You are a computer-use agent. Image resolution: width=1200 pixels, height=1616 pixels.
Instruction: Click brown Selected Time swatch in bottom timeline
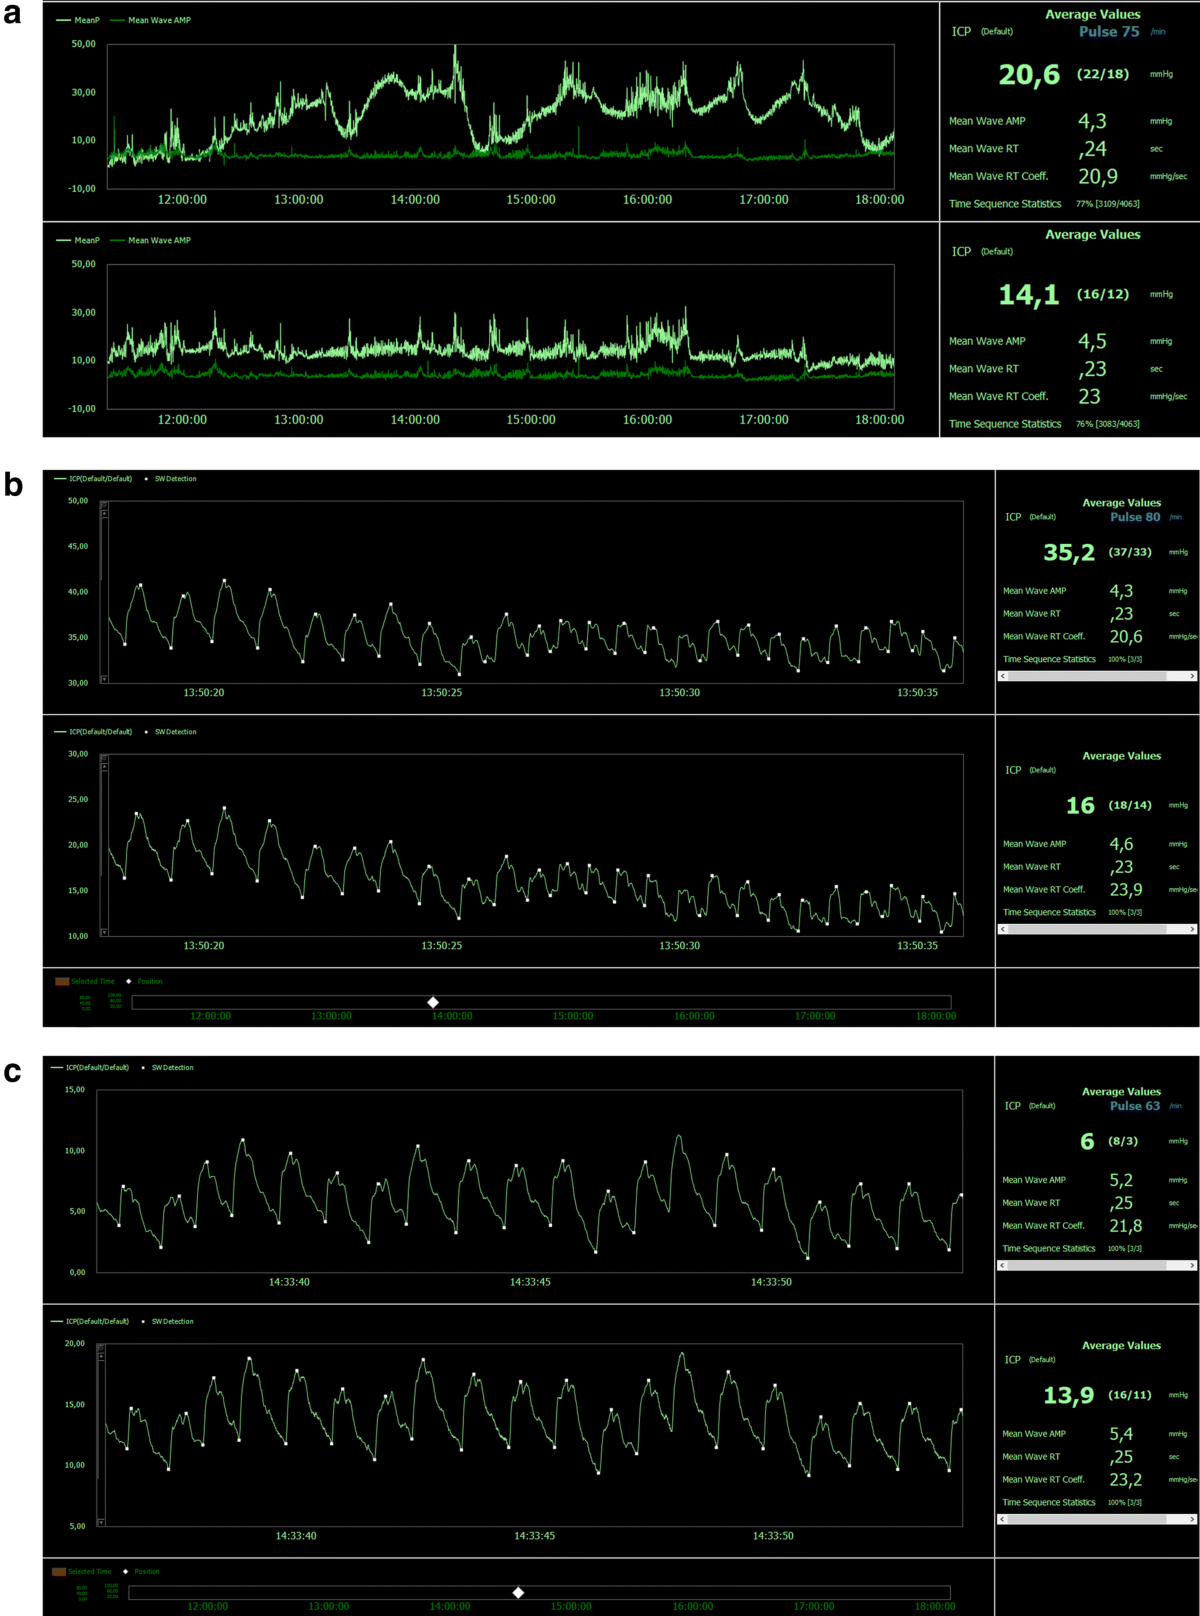59,1572
